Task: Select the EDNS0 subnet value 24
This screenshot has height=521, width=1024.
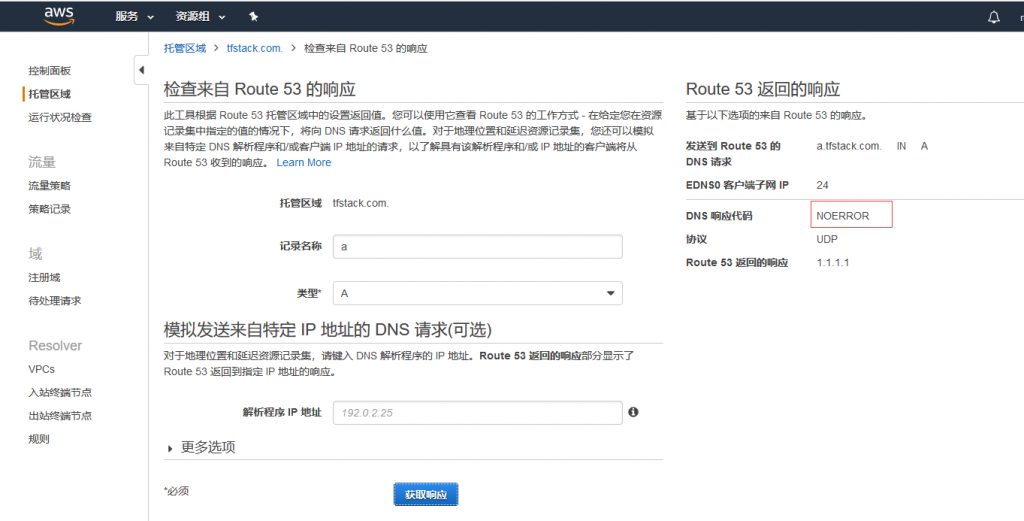Action: pos(822,185)
